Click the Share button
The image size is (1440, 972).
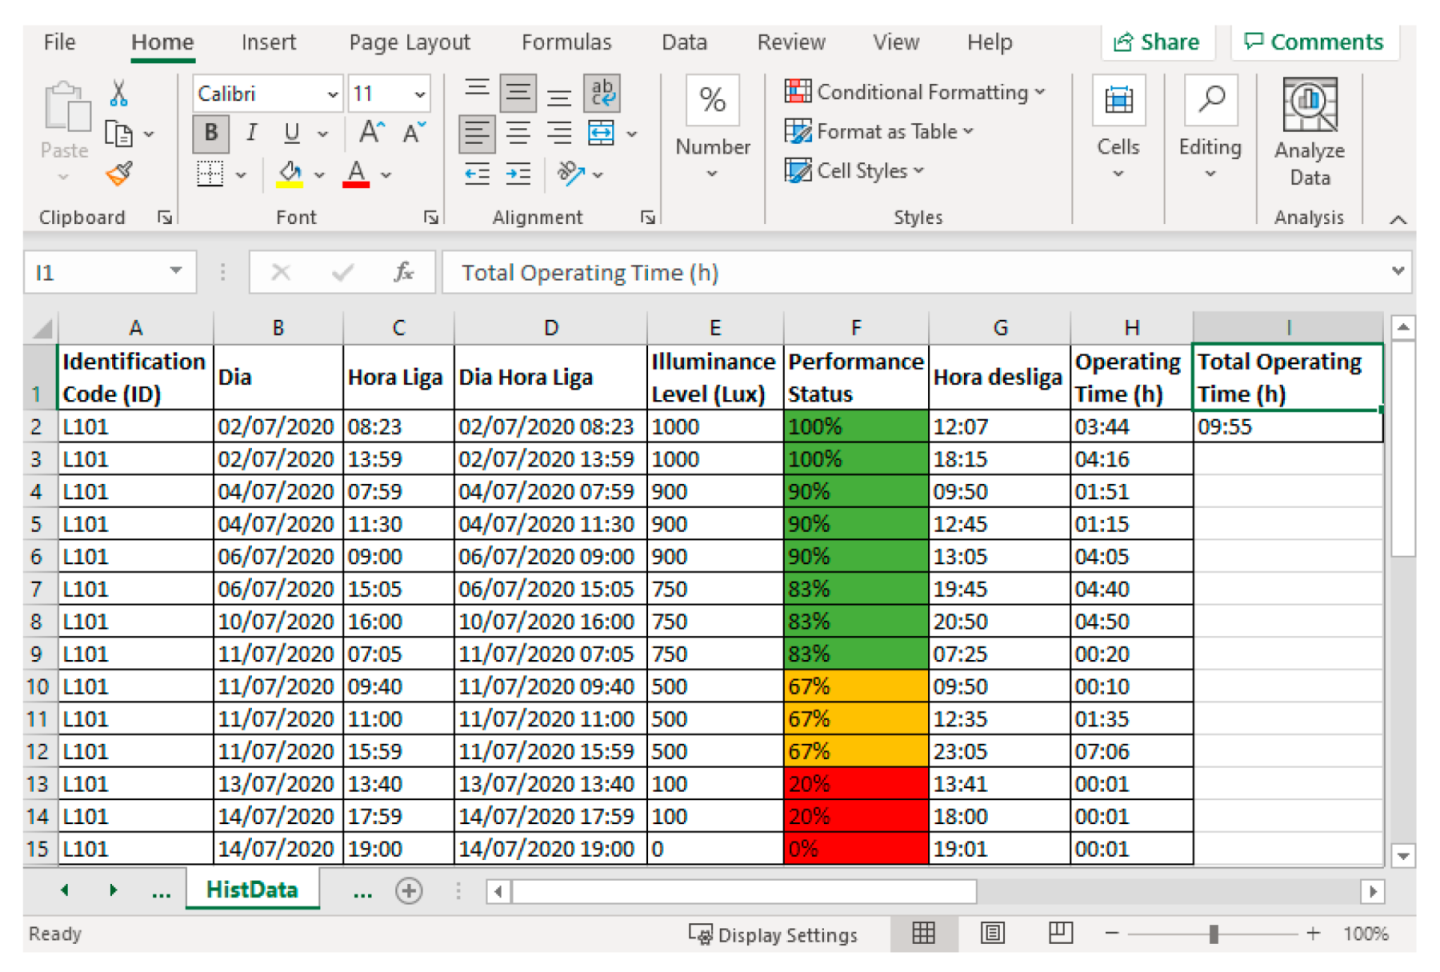tap(1157, 42)
